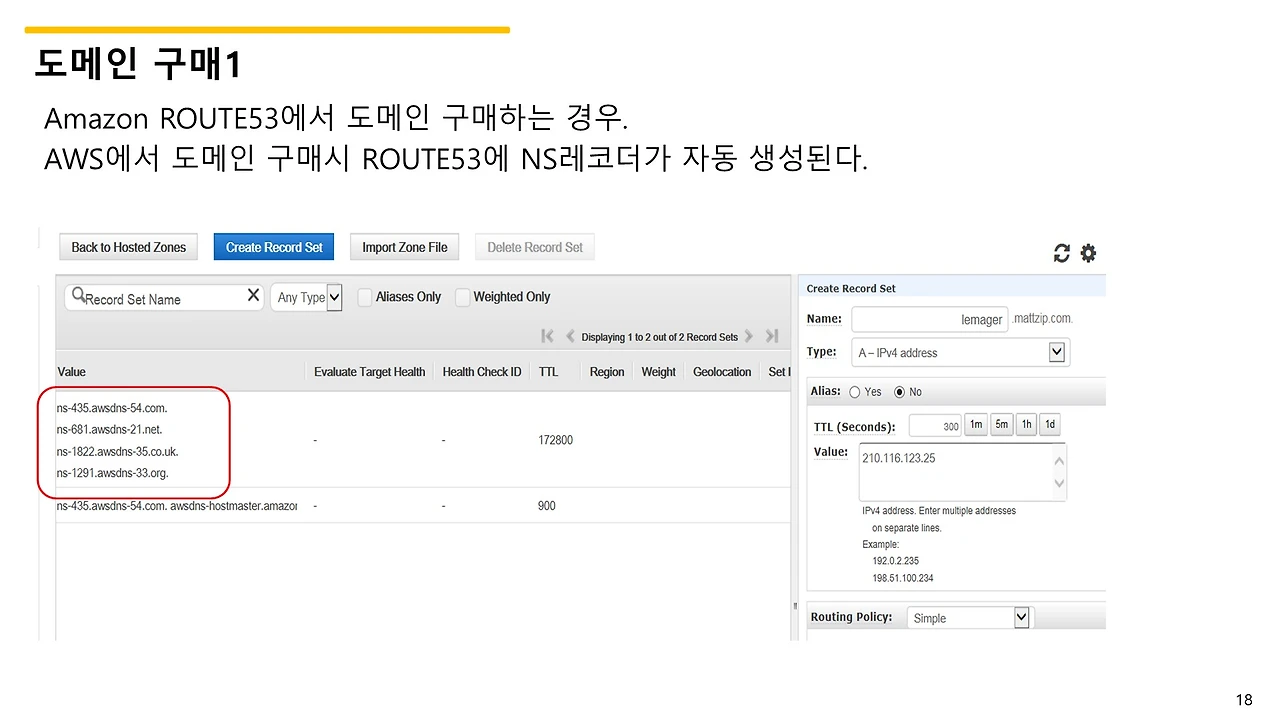Click the Displaying 1 to 2 pagination text
Viewport: 1280px width, 720px height.
pos(660,337)
